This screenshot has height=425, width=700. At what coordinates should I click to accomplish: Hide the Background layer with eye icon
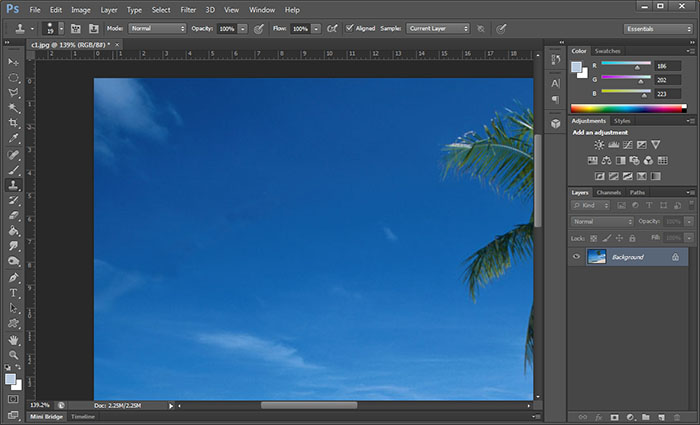tap(576, 257)
